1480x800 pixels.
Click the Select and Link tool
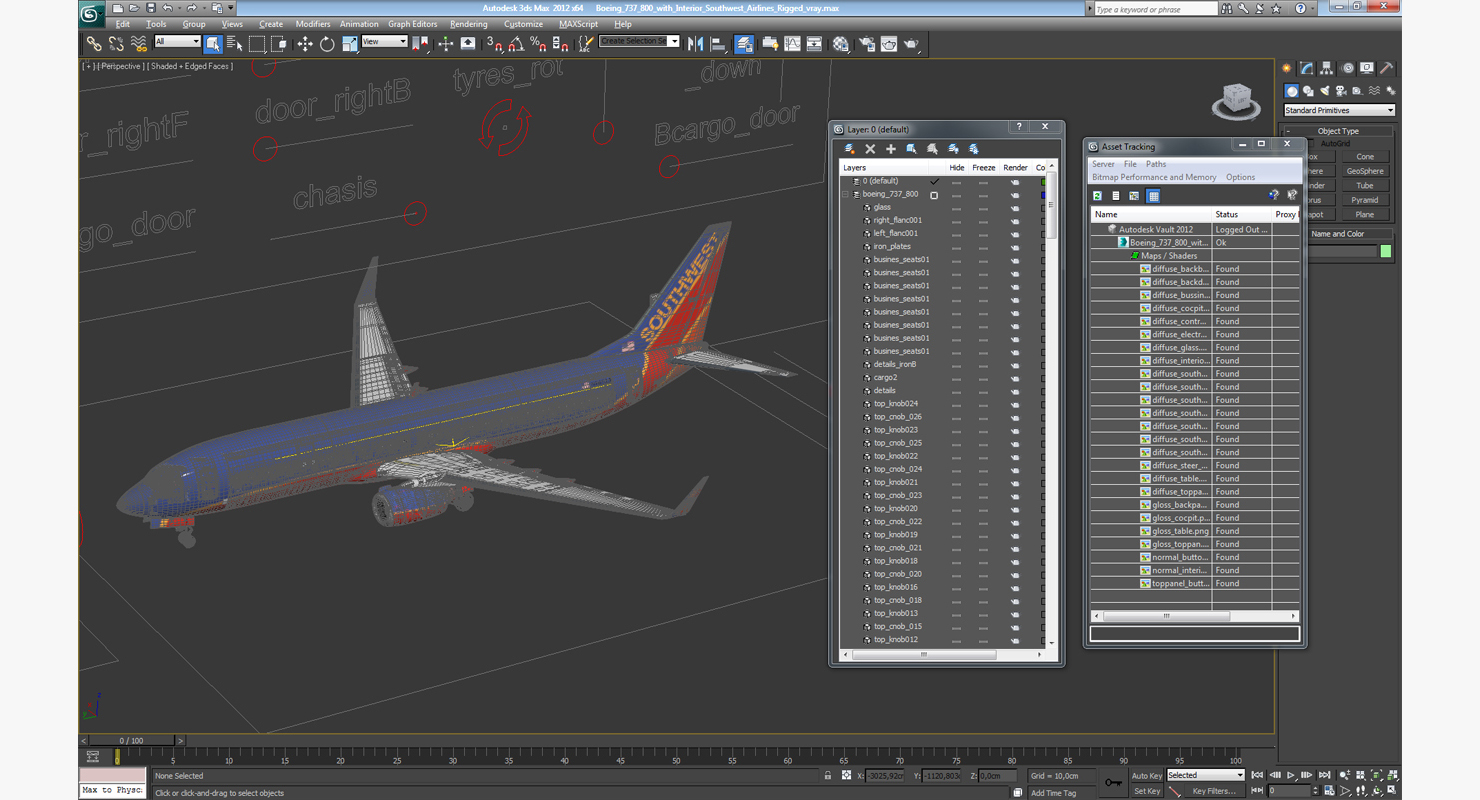(x=93, y=44)
